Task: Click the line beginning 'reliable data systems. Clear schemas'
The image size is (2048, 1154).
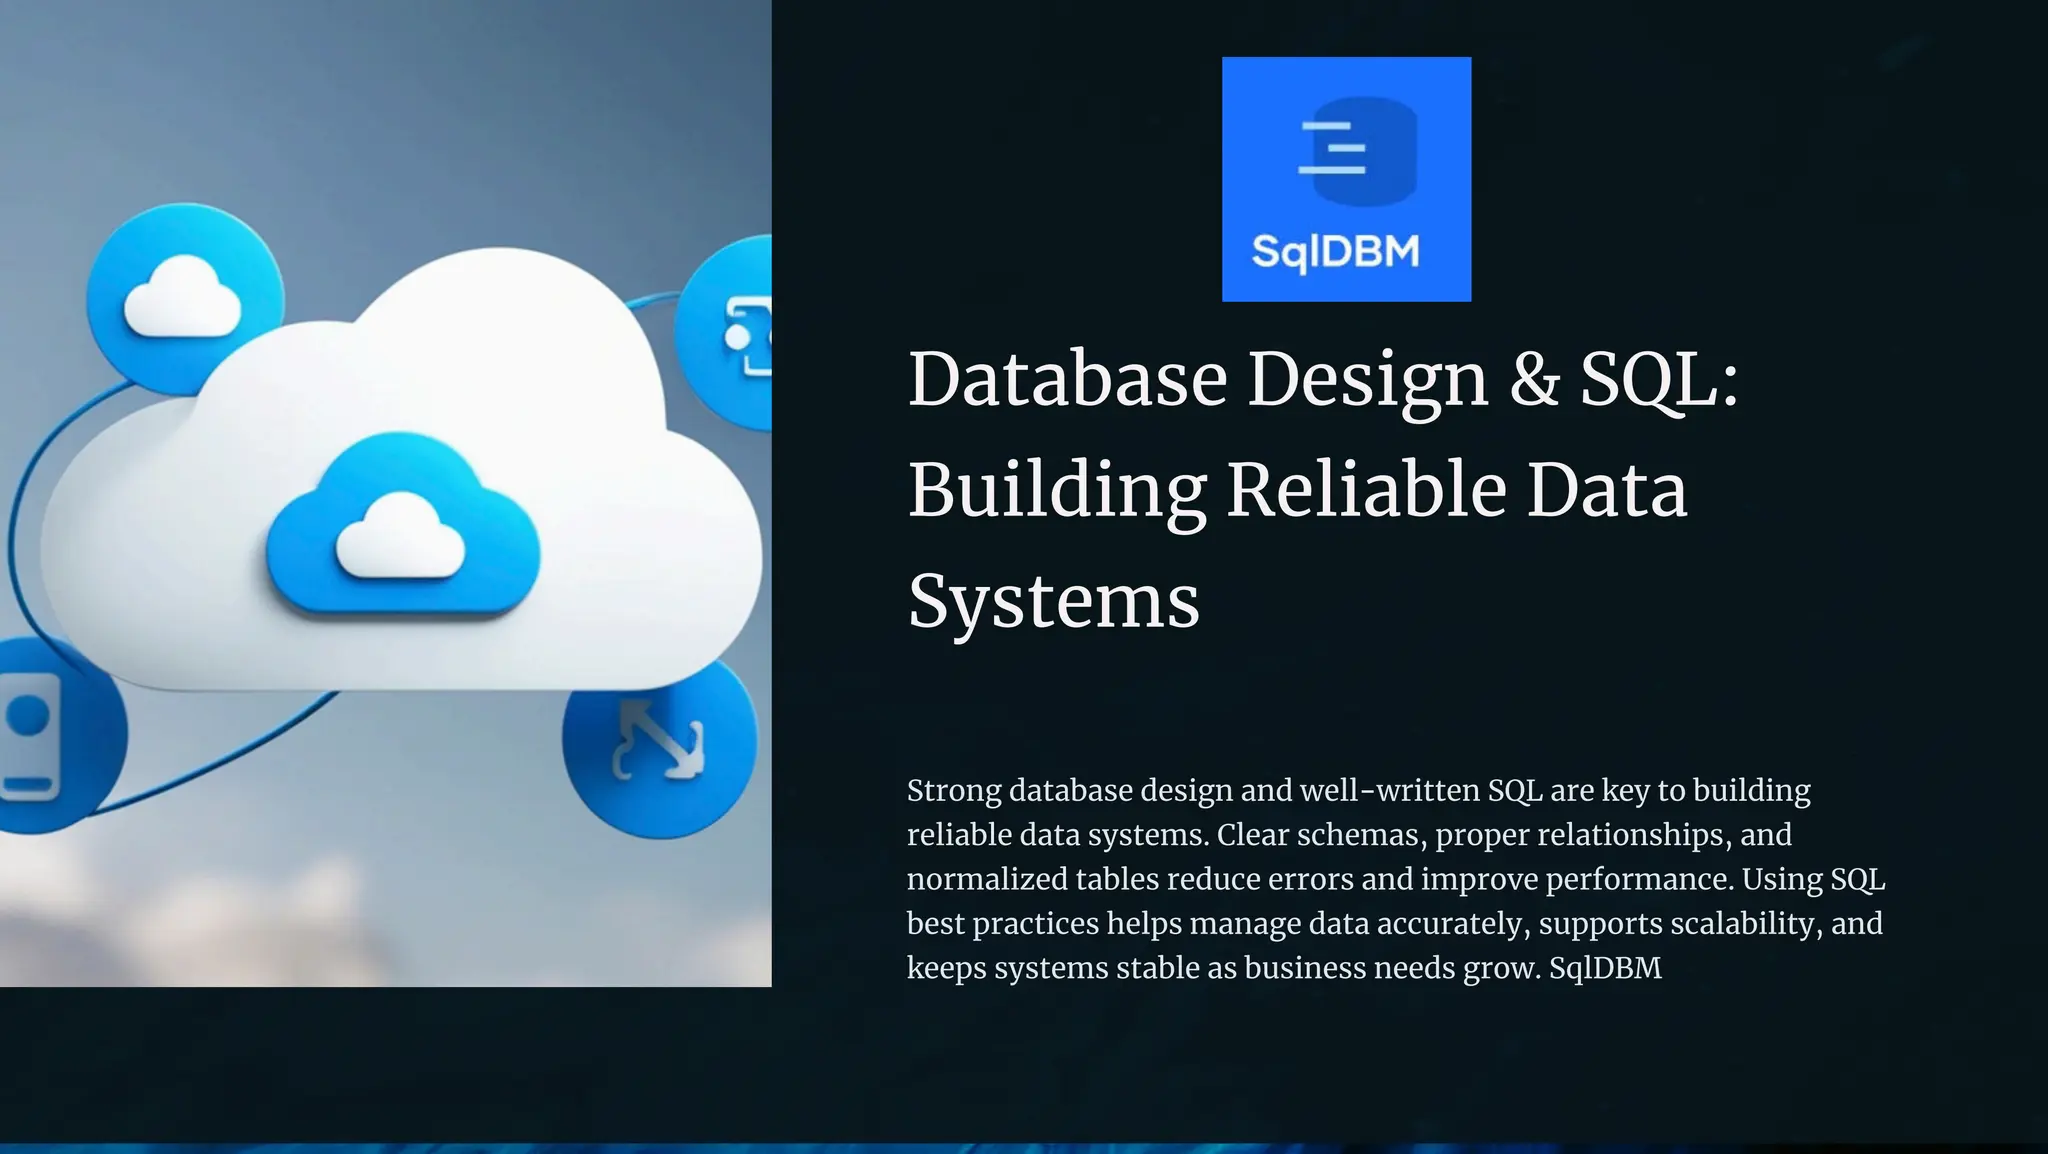Action: pyautogui.click(x=1348, y=835)
